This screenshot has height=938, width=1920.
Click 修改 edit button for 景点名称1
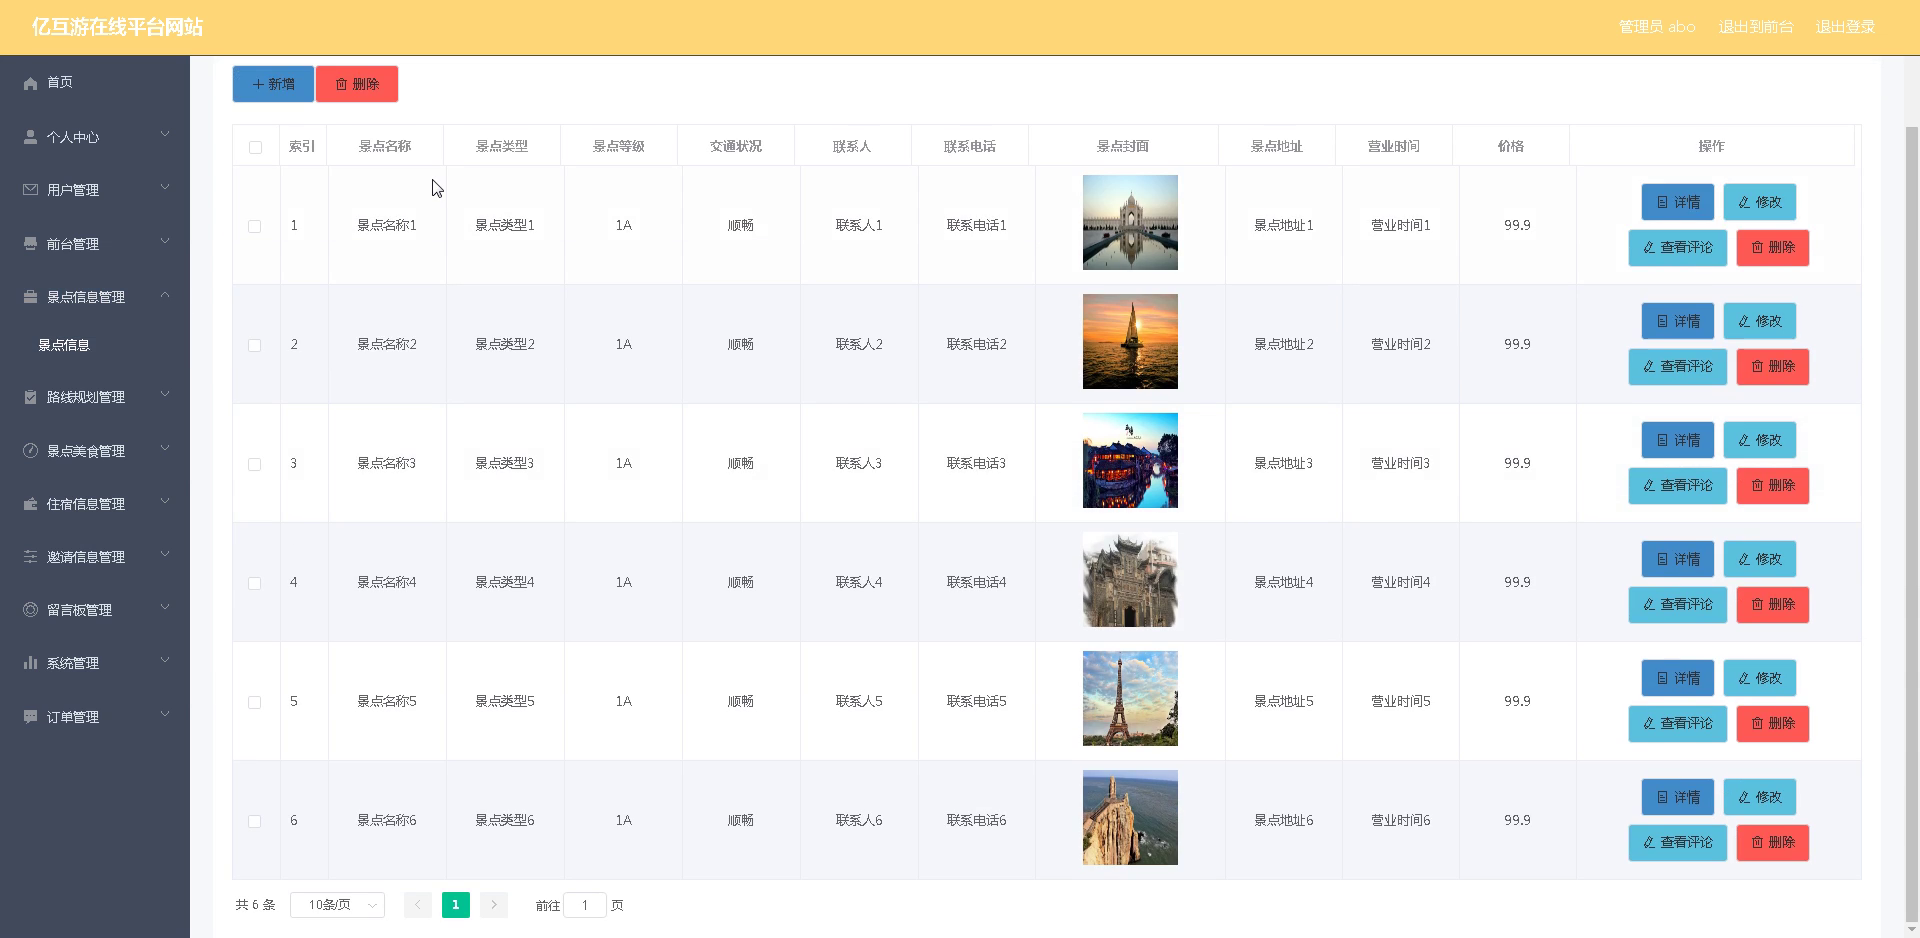coord(1760,202)
